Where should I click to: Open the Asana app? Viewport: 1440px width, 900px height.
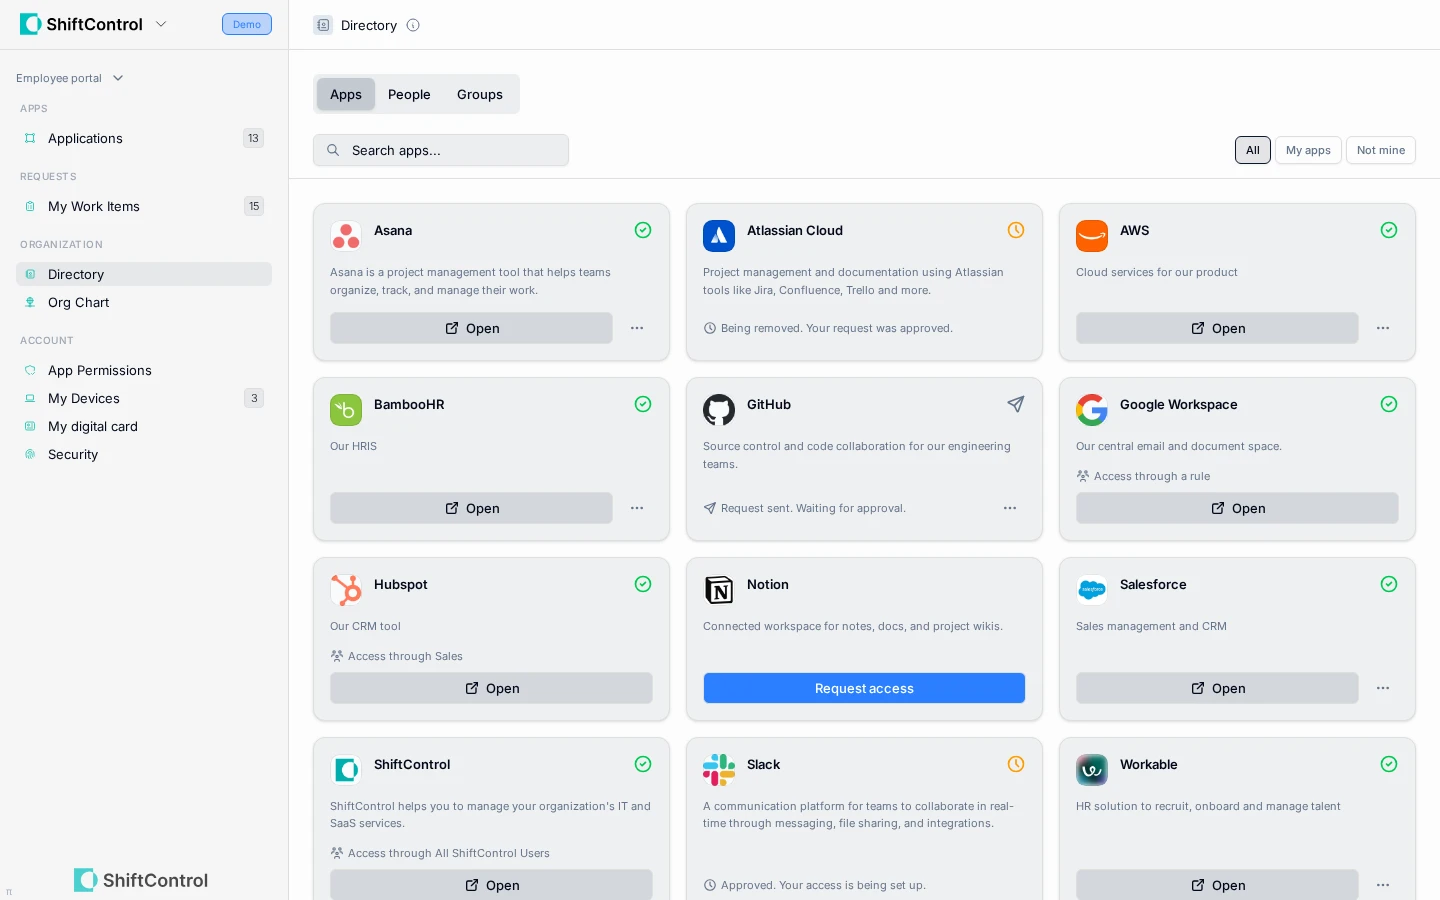(471, 328)
